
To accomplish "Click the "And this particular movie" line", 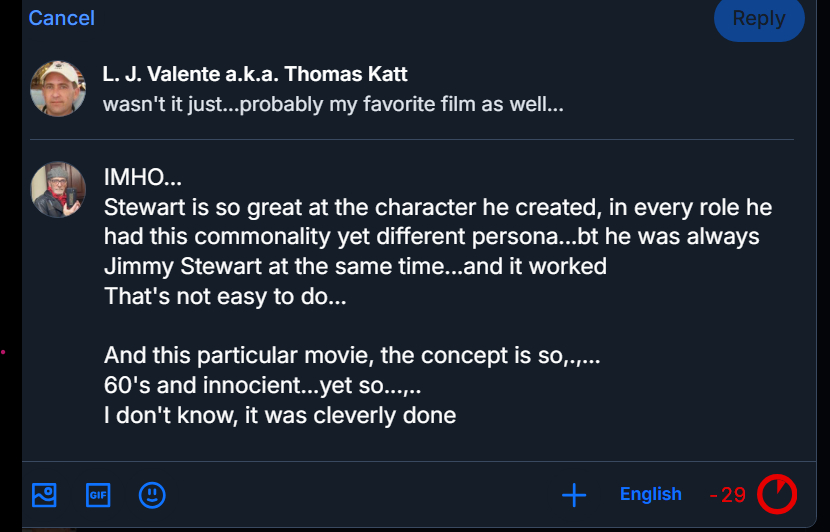I will [350, 355].
